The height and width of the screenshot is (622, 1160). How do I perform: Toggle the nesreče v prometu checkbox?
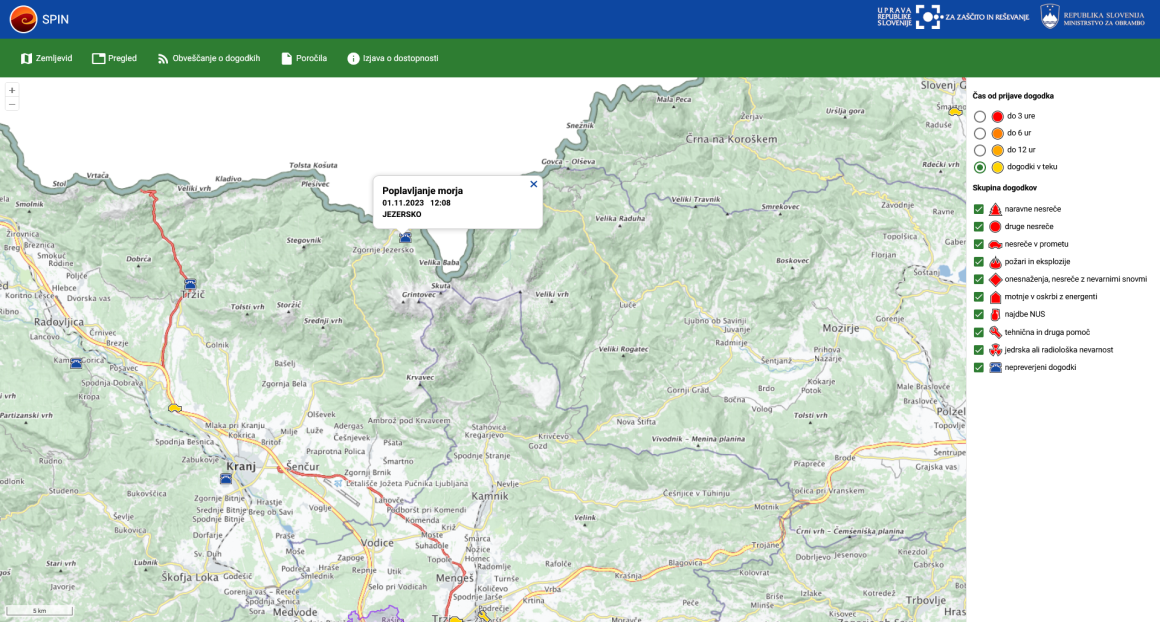[979, 244]
